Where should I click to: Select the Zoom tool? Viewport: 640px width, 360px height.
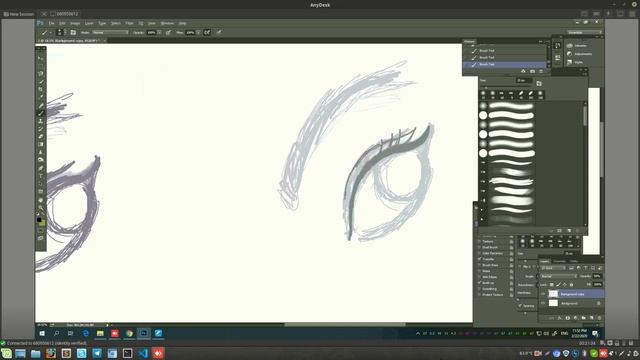[41, 208]
